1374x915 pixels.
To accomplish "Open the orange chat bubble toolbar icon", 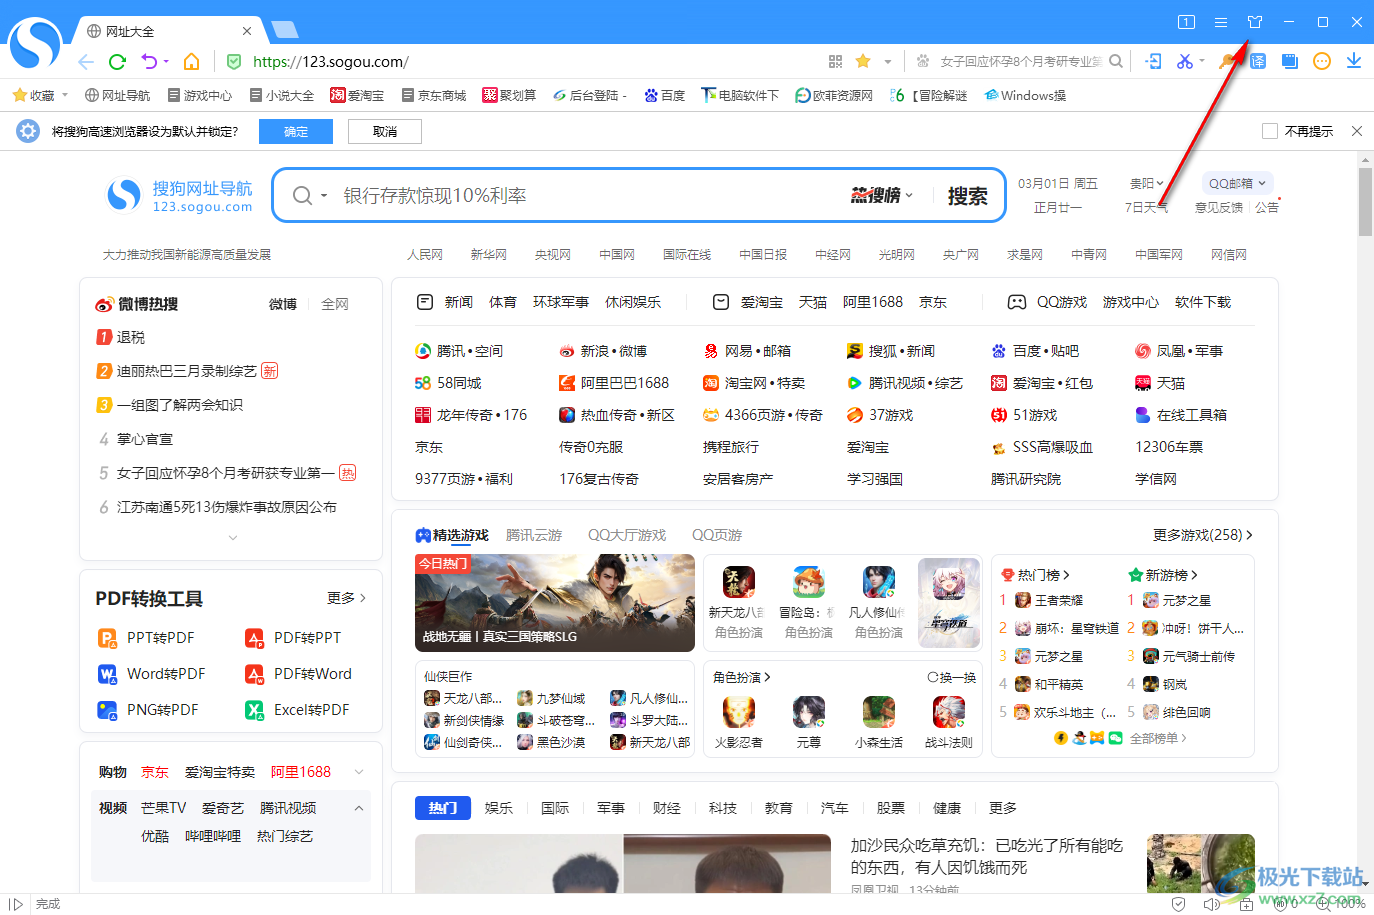I will pyautogui.click(x=1322, y=62).
